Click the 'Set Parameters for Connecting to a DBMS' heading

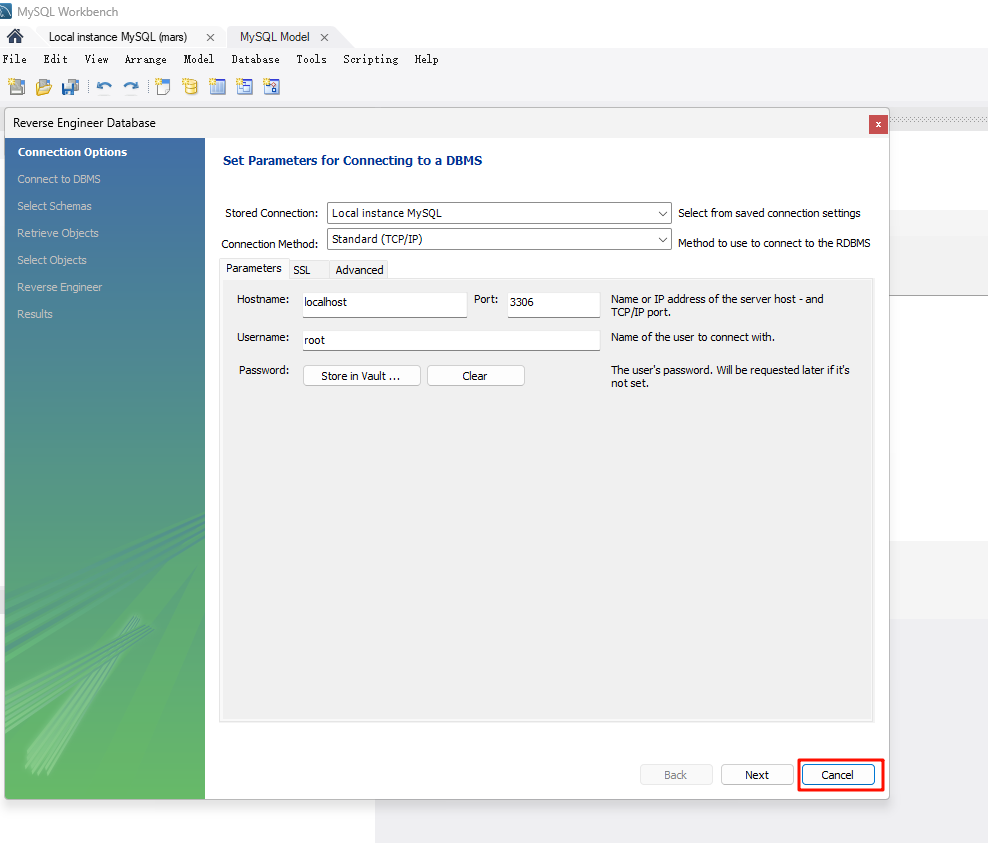352,161
